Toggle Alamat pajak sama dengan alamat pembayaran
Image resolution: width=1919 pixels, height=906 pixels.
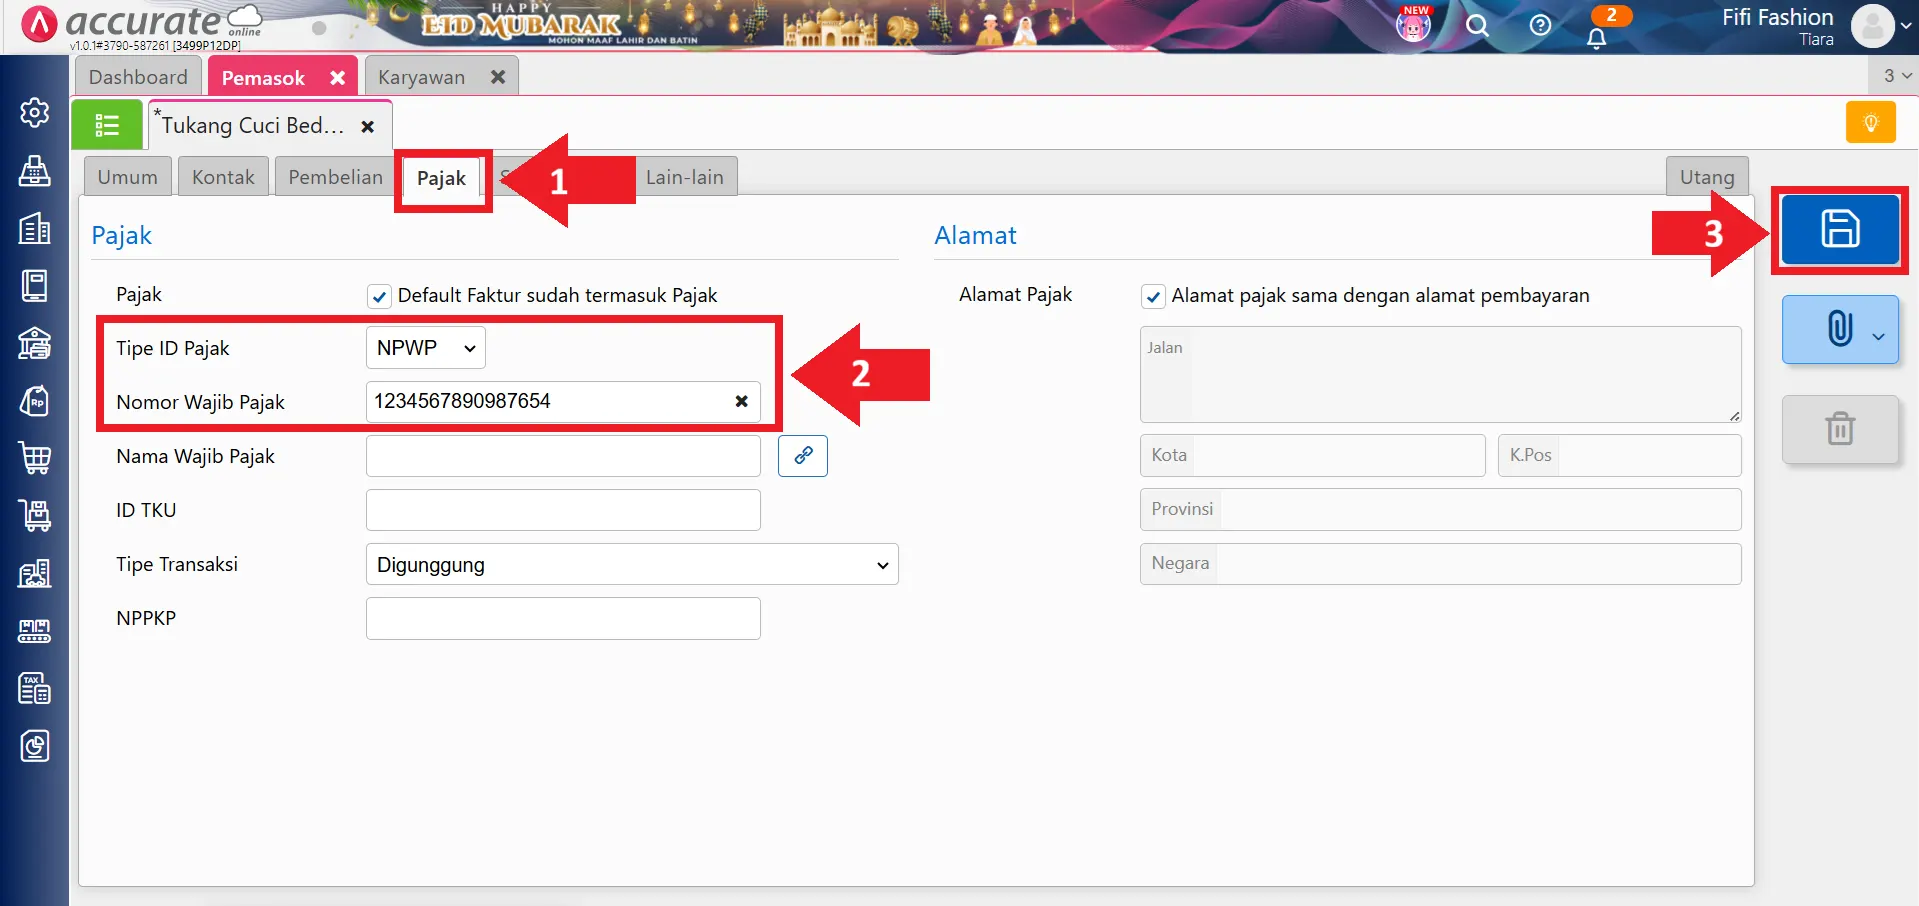pyautogui.click(x=1153, y=296)
